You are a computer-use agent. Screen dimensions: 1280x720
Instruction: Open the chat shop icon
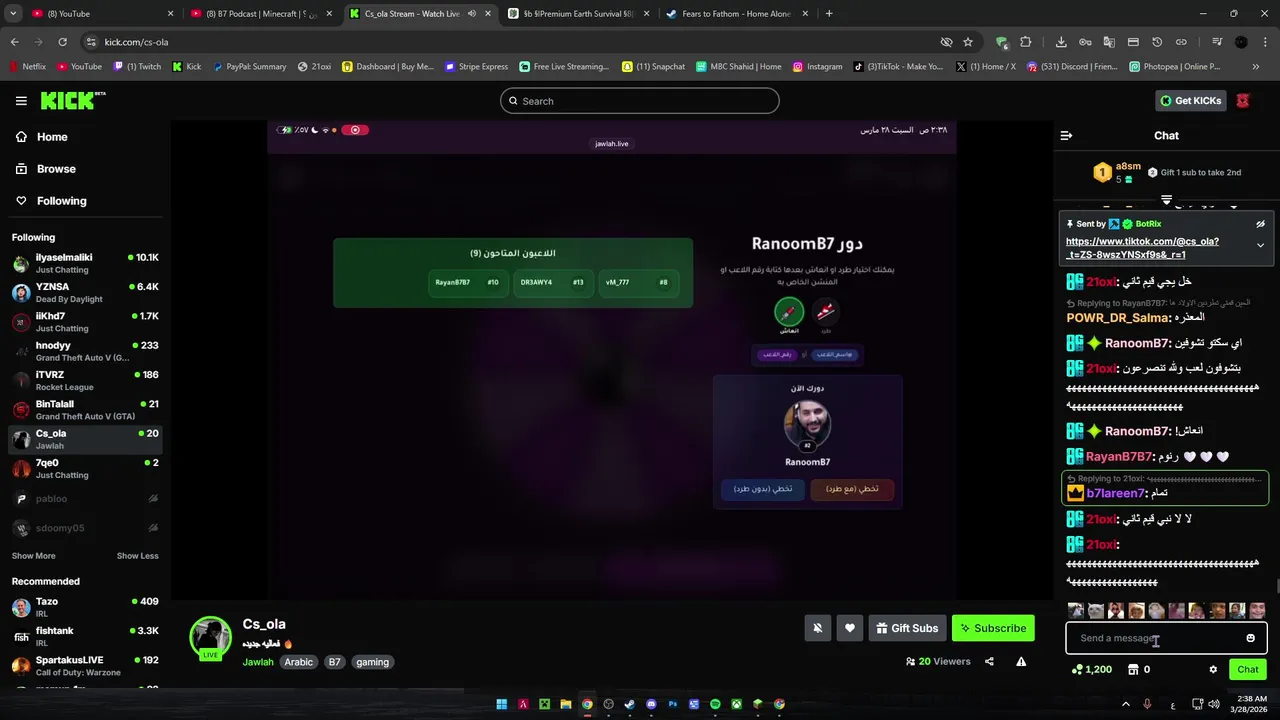click(x=1133, y=669)
